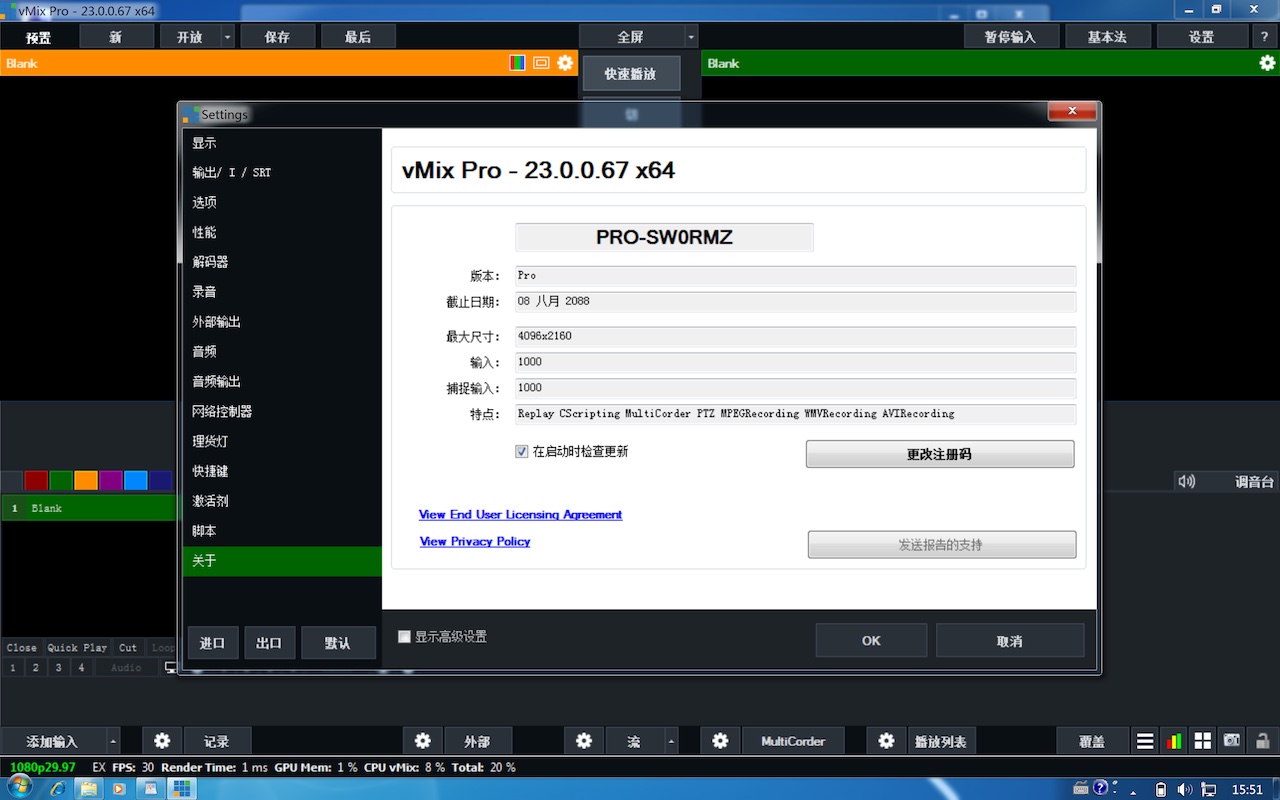This screenshot has width=1280, height=800.
Task: Click the preview title bar frame icon
Action: pyautogui.click(x=541, y=63)
